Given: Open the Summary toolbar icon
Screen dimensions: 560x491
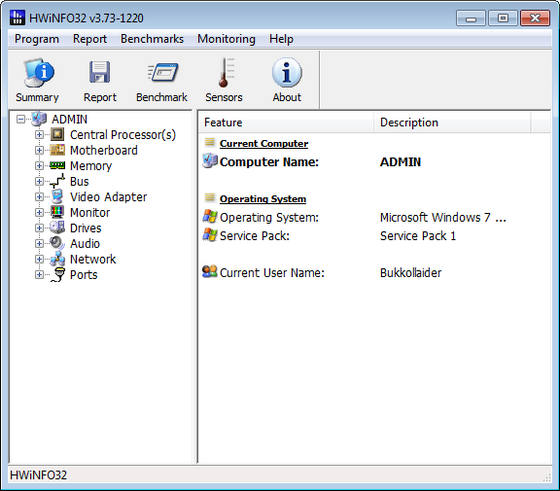Looking at the screenshot, I should click(x=38, y=73).
